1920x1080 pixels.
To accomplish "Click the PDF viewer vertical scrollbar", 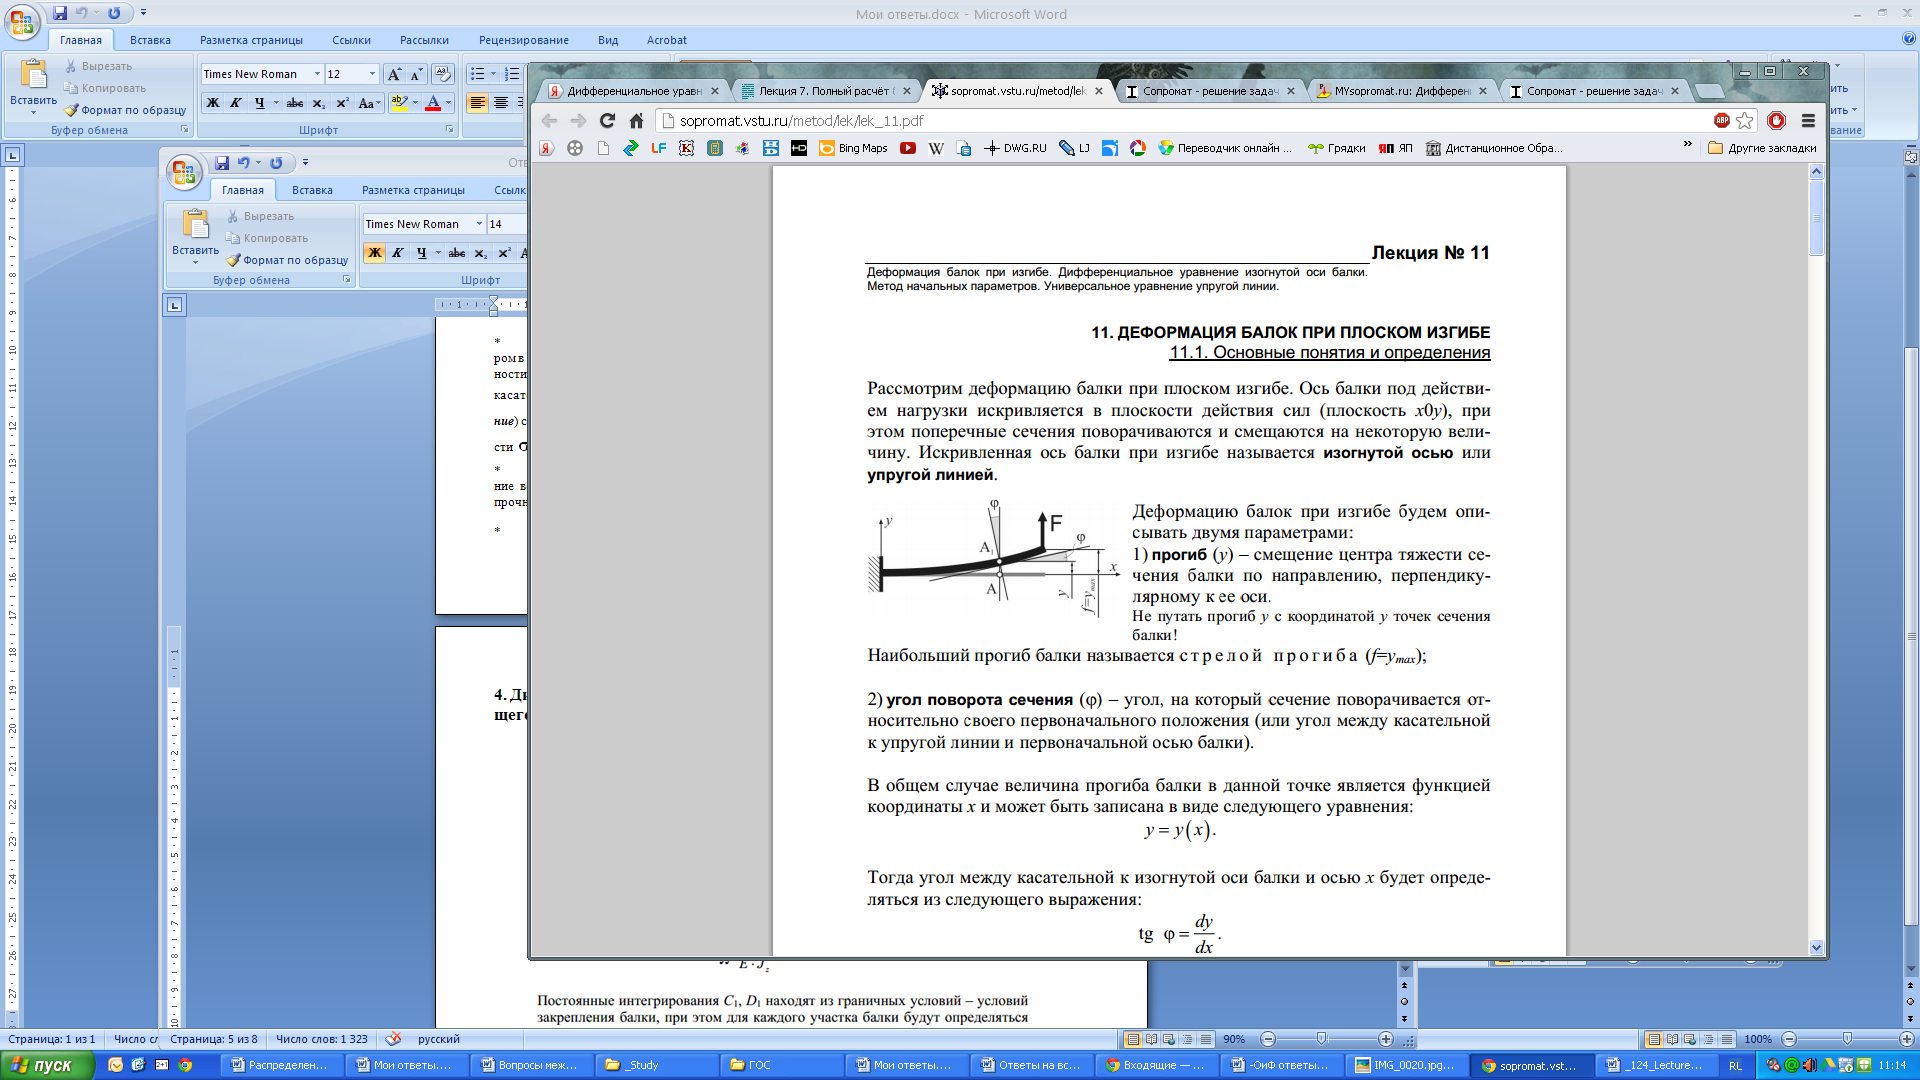I will click(x=1816, y=559).
